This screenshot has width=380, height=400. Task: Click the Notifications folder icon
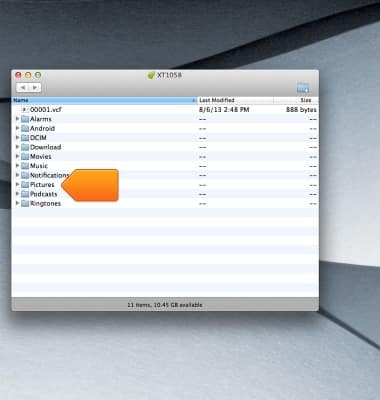[x=25, y=175]
